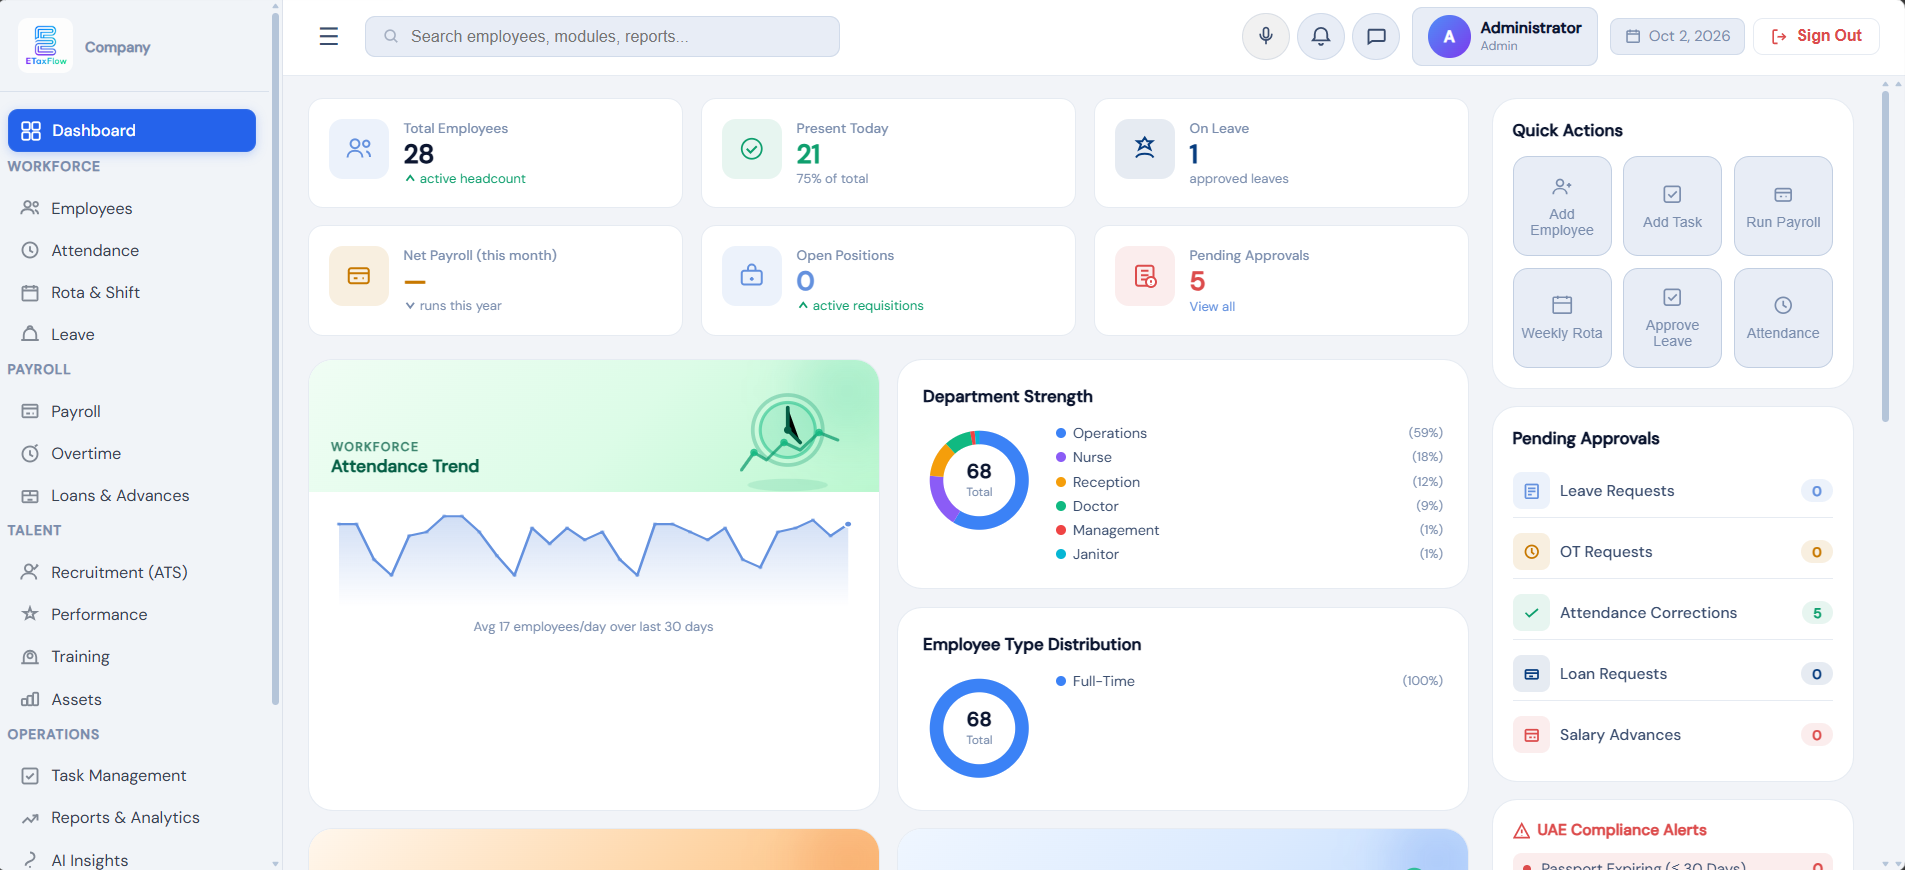This screenshot has width=1905, height=870.
Task: Click the Open Positions briefcase icon
Action: point(752,276)
